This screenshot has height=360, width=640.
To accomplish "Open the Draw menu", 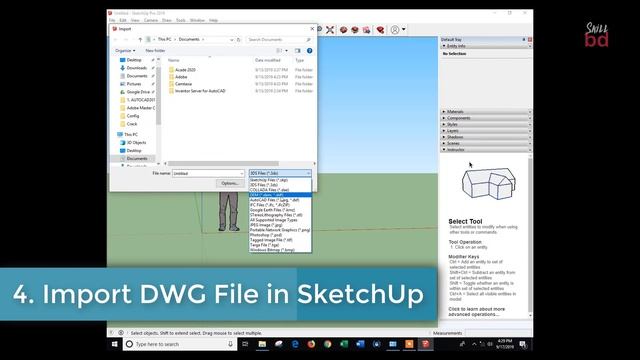I will [167, 20].
